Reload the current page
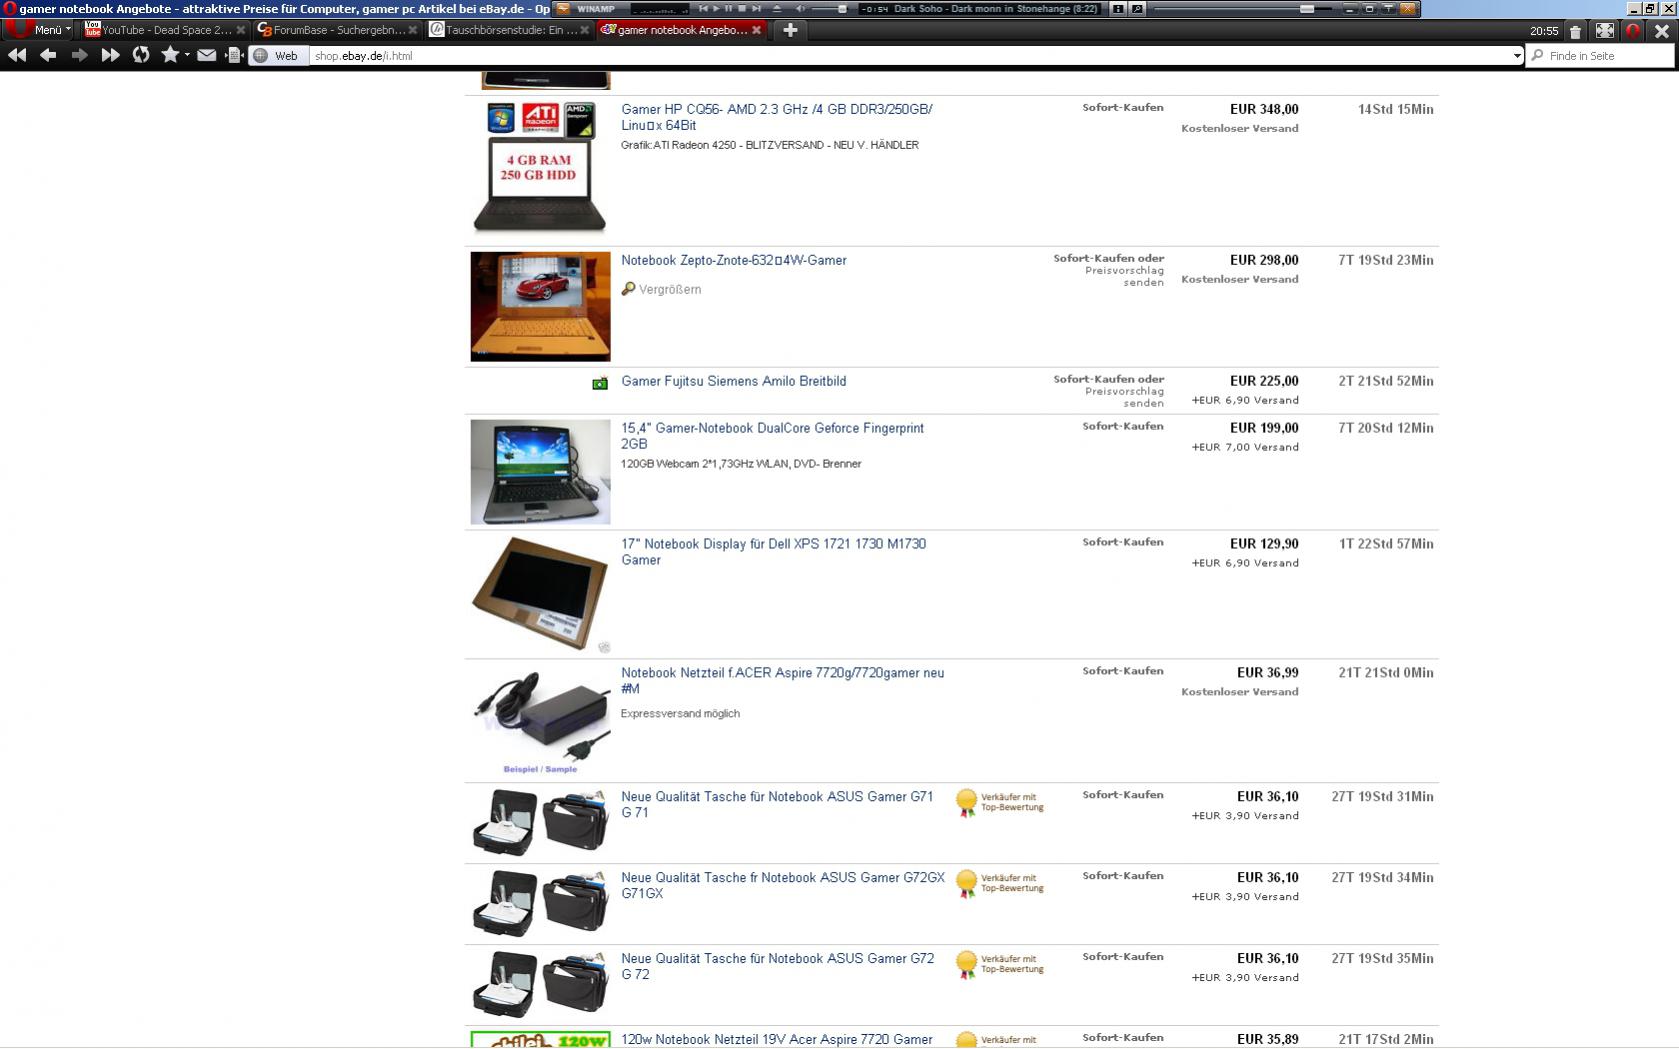Image resolution: width=1679 pixels, height=1049 pixels. 141,55
